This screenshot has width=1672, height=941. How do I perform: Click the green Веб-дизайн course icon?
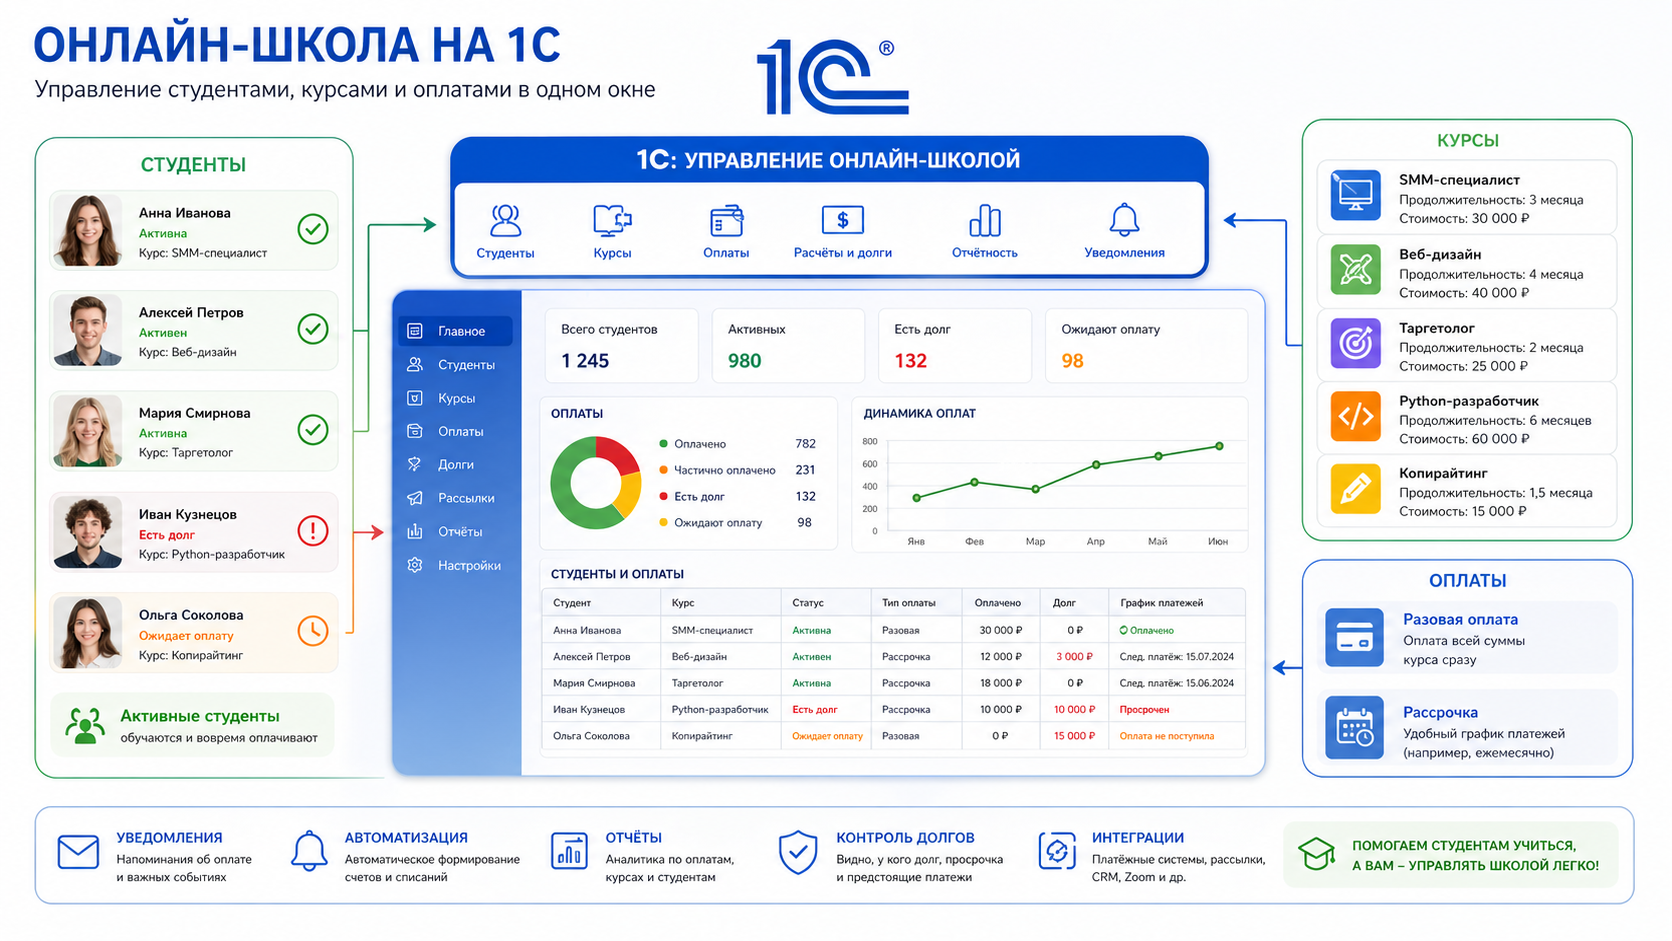(1355, 270)
